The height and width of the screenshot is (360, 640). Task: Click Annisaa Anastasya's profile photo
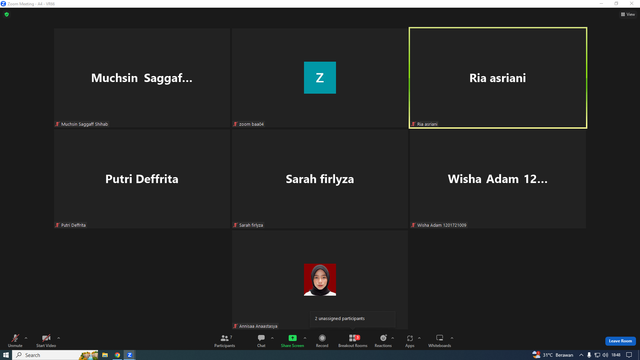point(320,280)
